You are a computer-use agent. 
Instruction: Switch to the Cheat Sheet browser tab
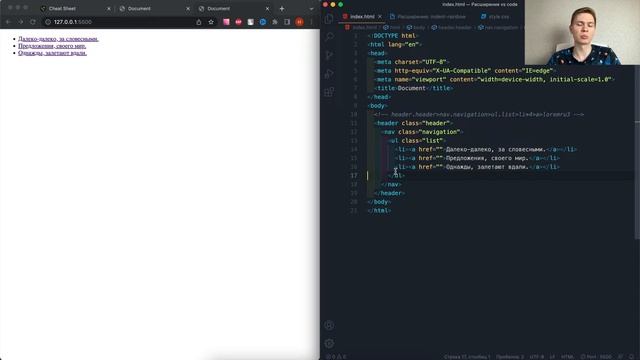pyautogui.click(x=76, y=9)
